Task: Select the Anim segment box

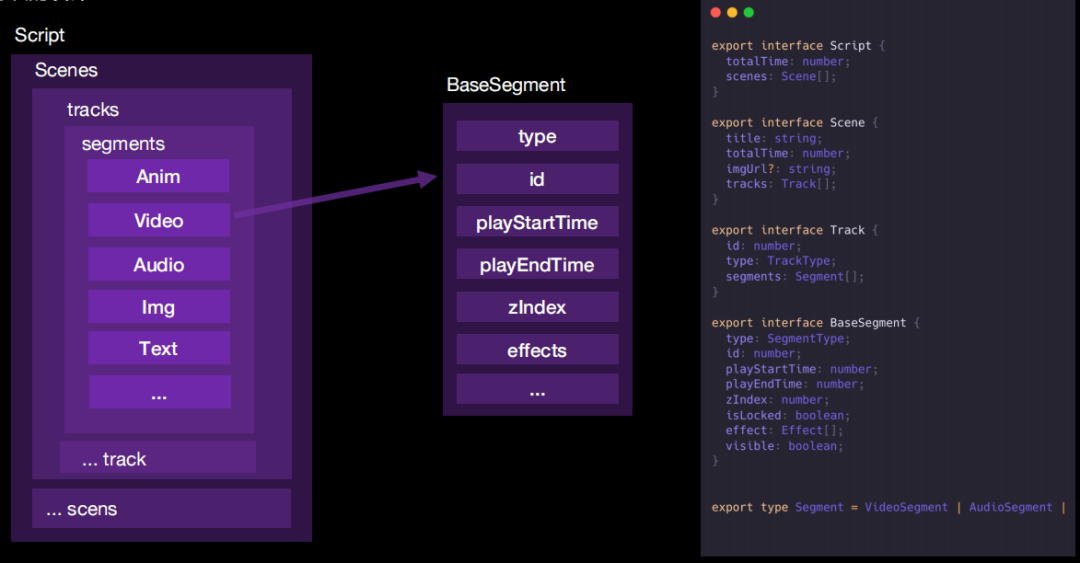Action: [x=158, y=176]
